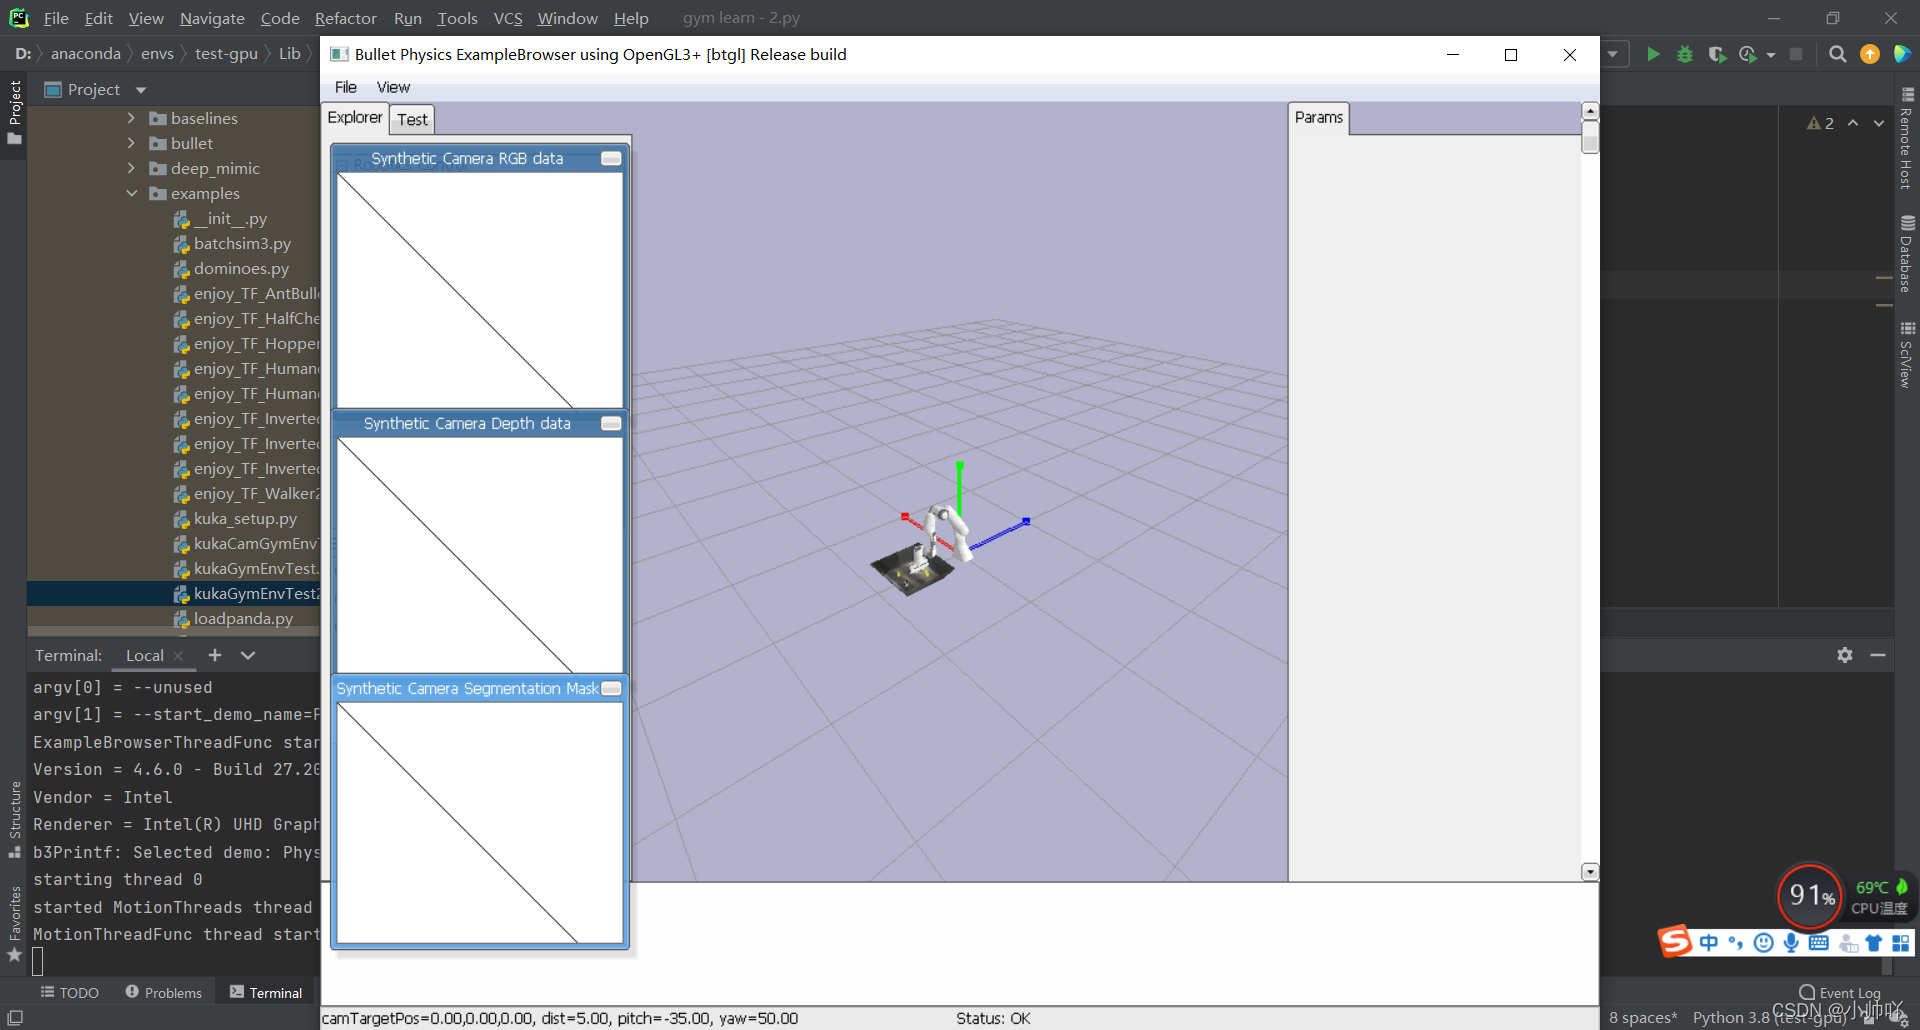The width and height of the screenshot is (1920, 1030).
Task: Click the orange update arrow icon
Action: tap(1869, 54)
